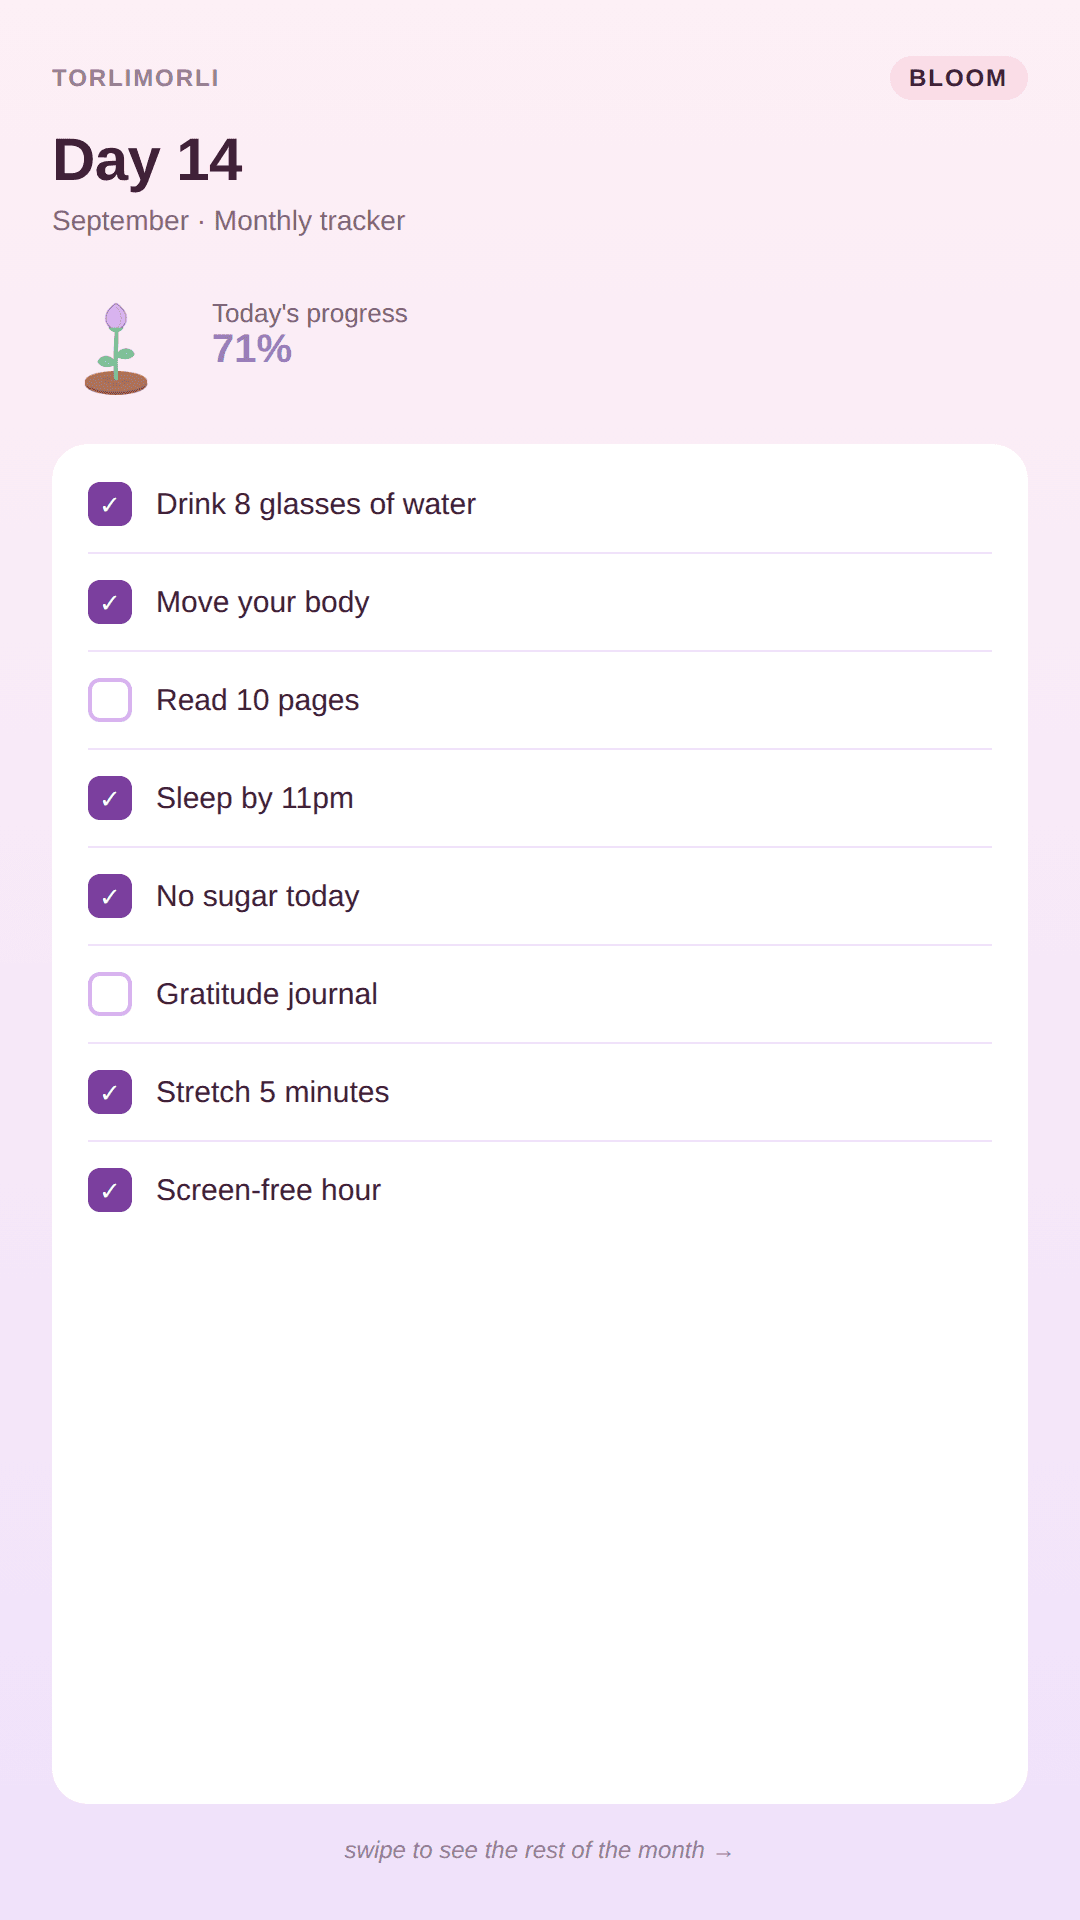Screen dimensions: 1080x1920
Task: Uncheck No sugar today habit
Action: click(110, 896)
